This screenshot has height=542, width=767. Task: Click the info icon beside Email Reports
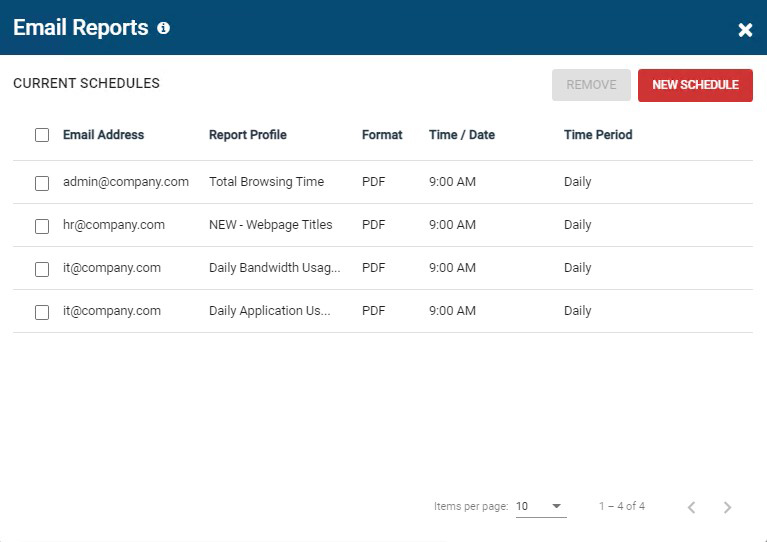pyautogui.click(x=163, y=28)
